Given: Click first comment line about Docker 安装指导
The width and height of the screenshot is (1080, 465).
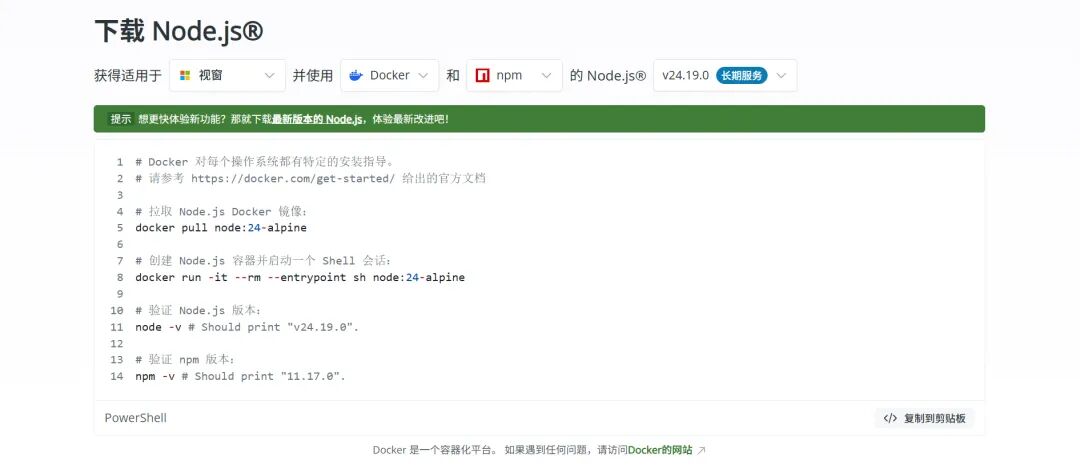Looking at the screenshot, I should tap(264, 162).
